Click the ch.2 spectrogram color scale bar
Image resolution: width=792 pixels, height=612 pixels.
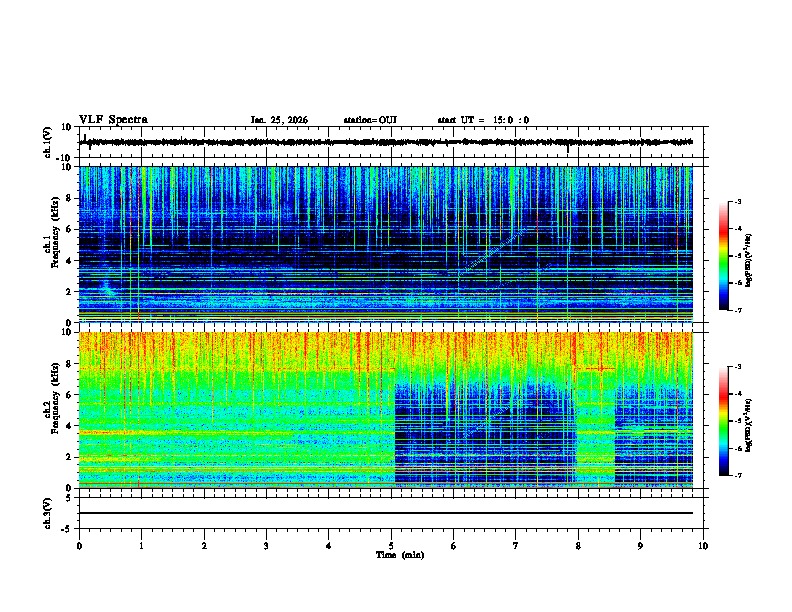point(724,421)
